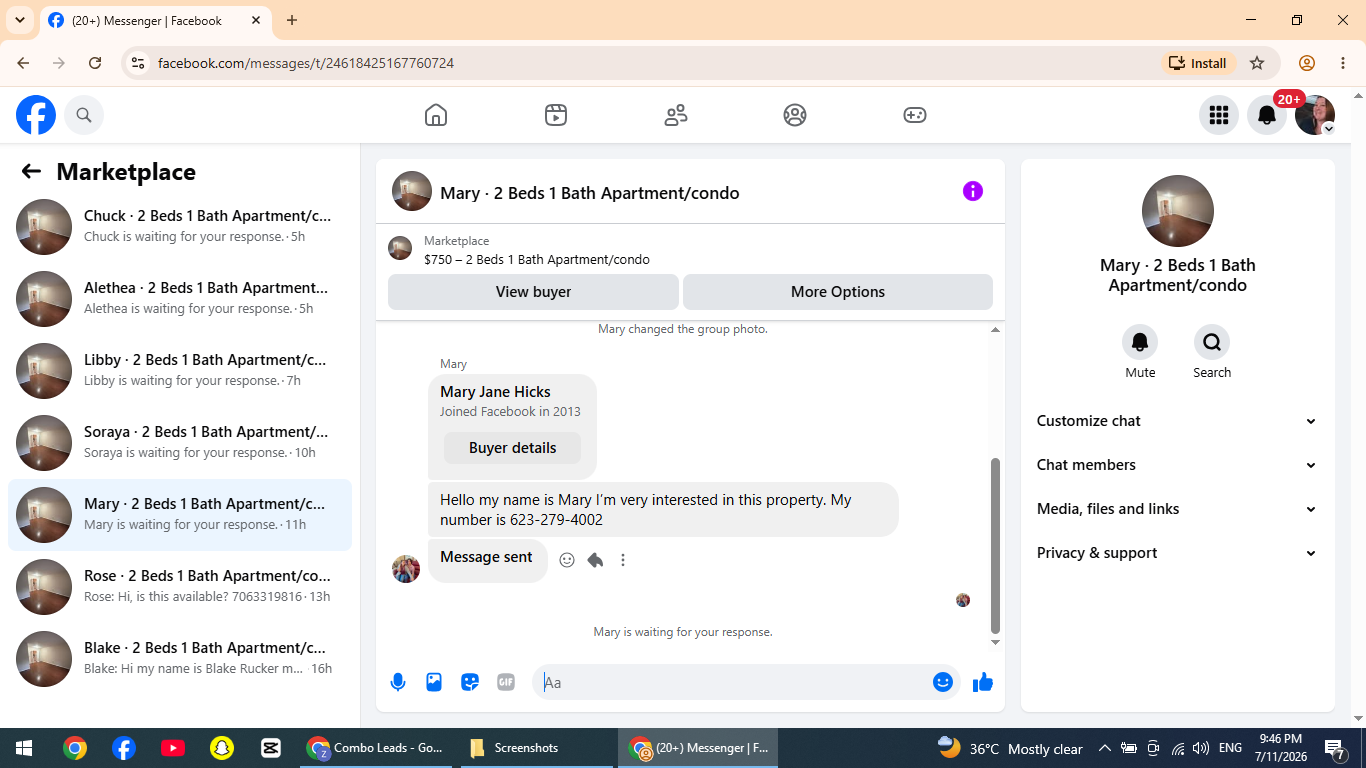Open the Soraya conversation
This screenshot has width=1366, height=768.
point(180,442)
